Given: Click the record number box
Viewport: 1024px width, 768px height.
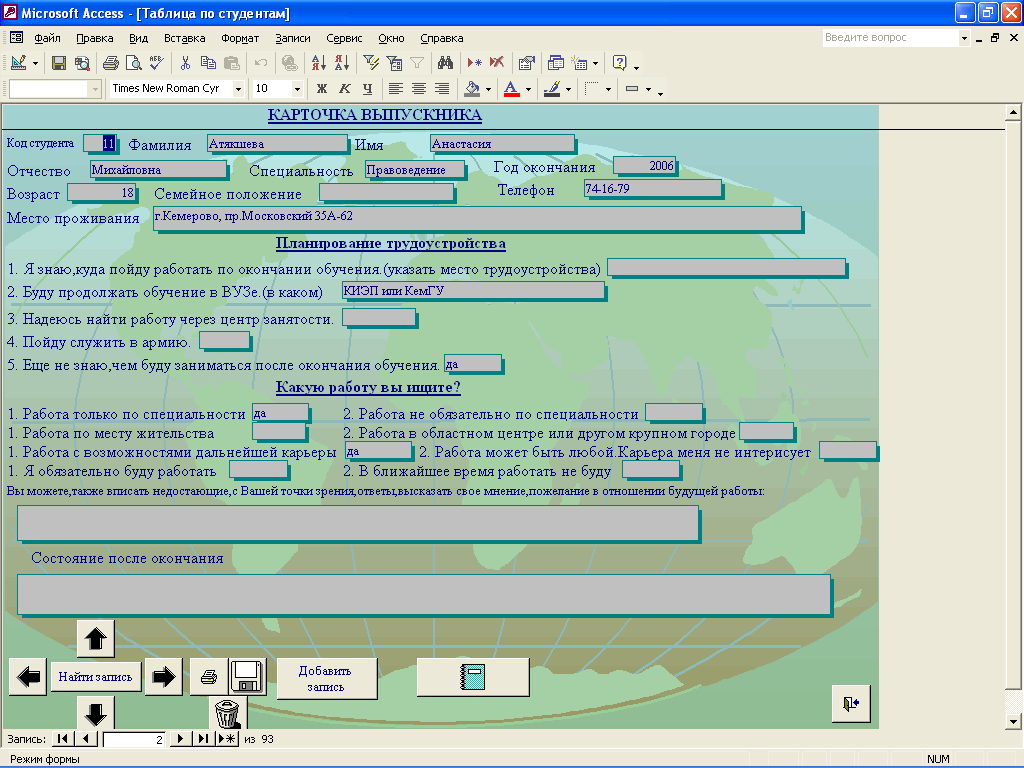Looking at the screenshot, I should click(134, 739).
